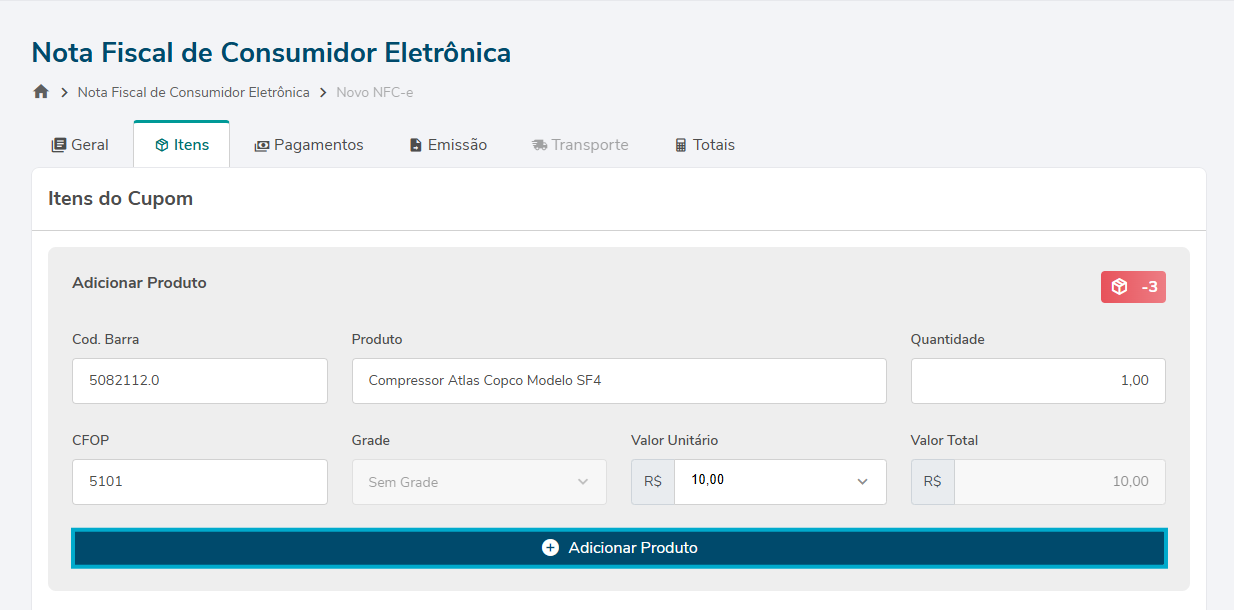
Task: Click the Totais calculator icon
Action: (x=681, y=145)
